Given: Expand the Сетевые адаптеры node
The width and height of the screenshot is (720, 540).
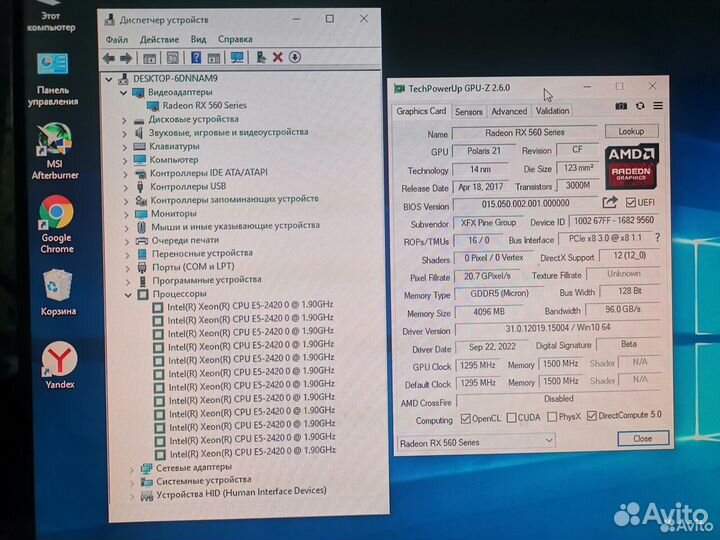Looking at the screenshot, I should [132, 469].
